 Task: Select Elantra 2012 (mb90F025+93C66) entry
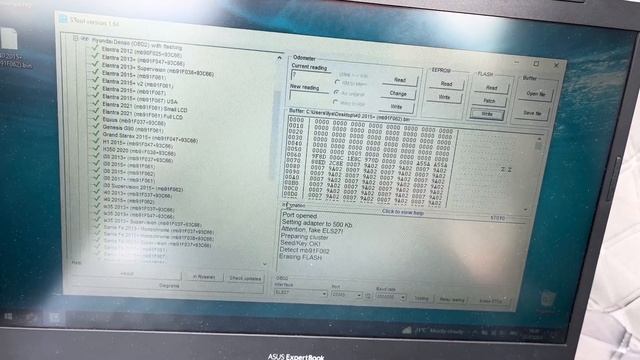[142, 52]
